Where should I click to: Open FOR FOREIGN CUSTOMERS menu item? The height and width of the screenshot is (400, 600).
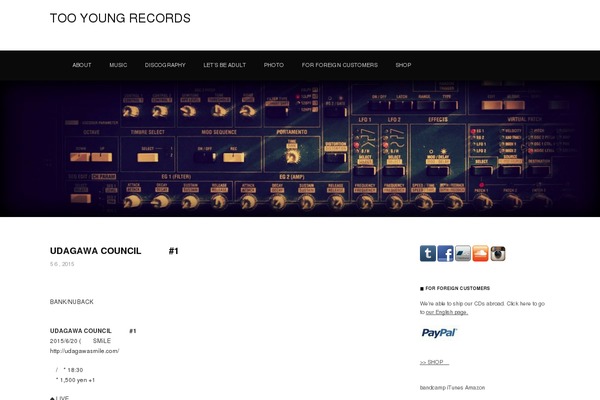[x=339, y=65]
